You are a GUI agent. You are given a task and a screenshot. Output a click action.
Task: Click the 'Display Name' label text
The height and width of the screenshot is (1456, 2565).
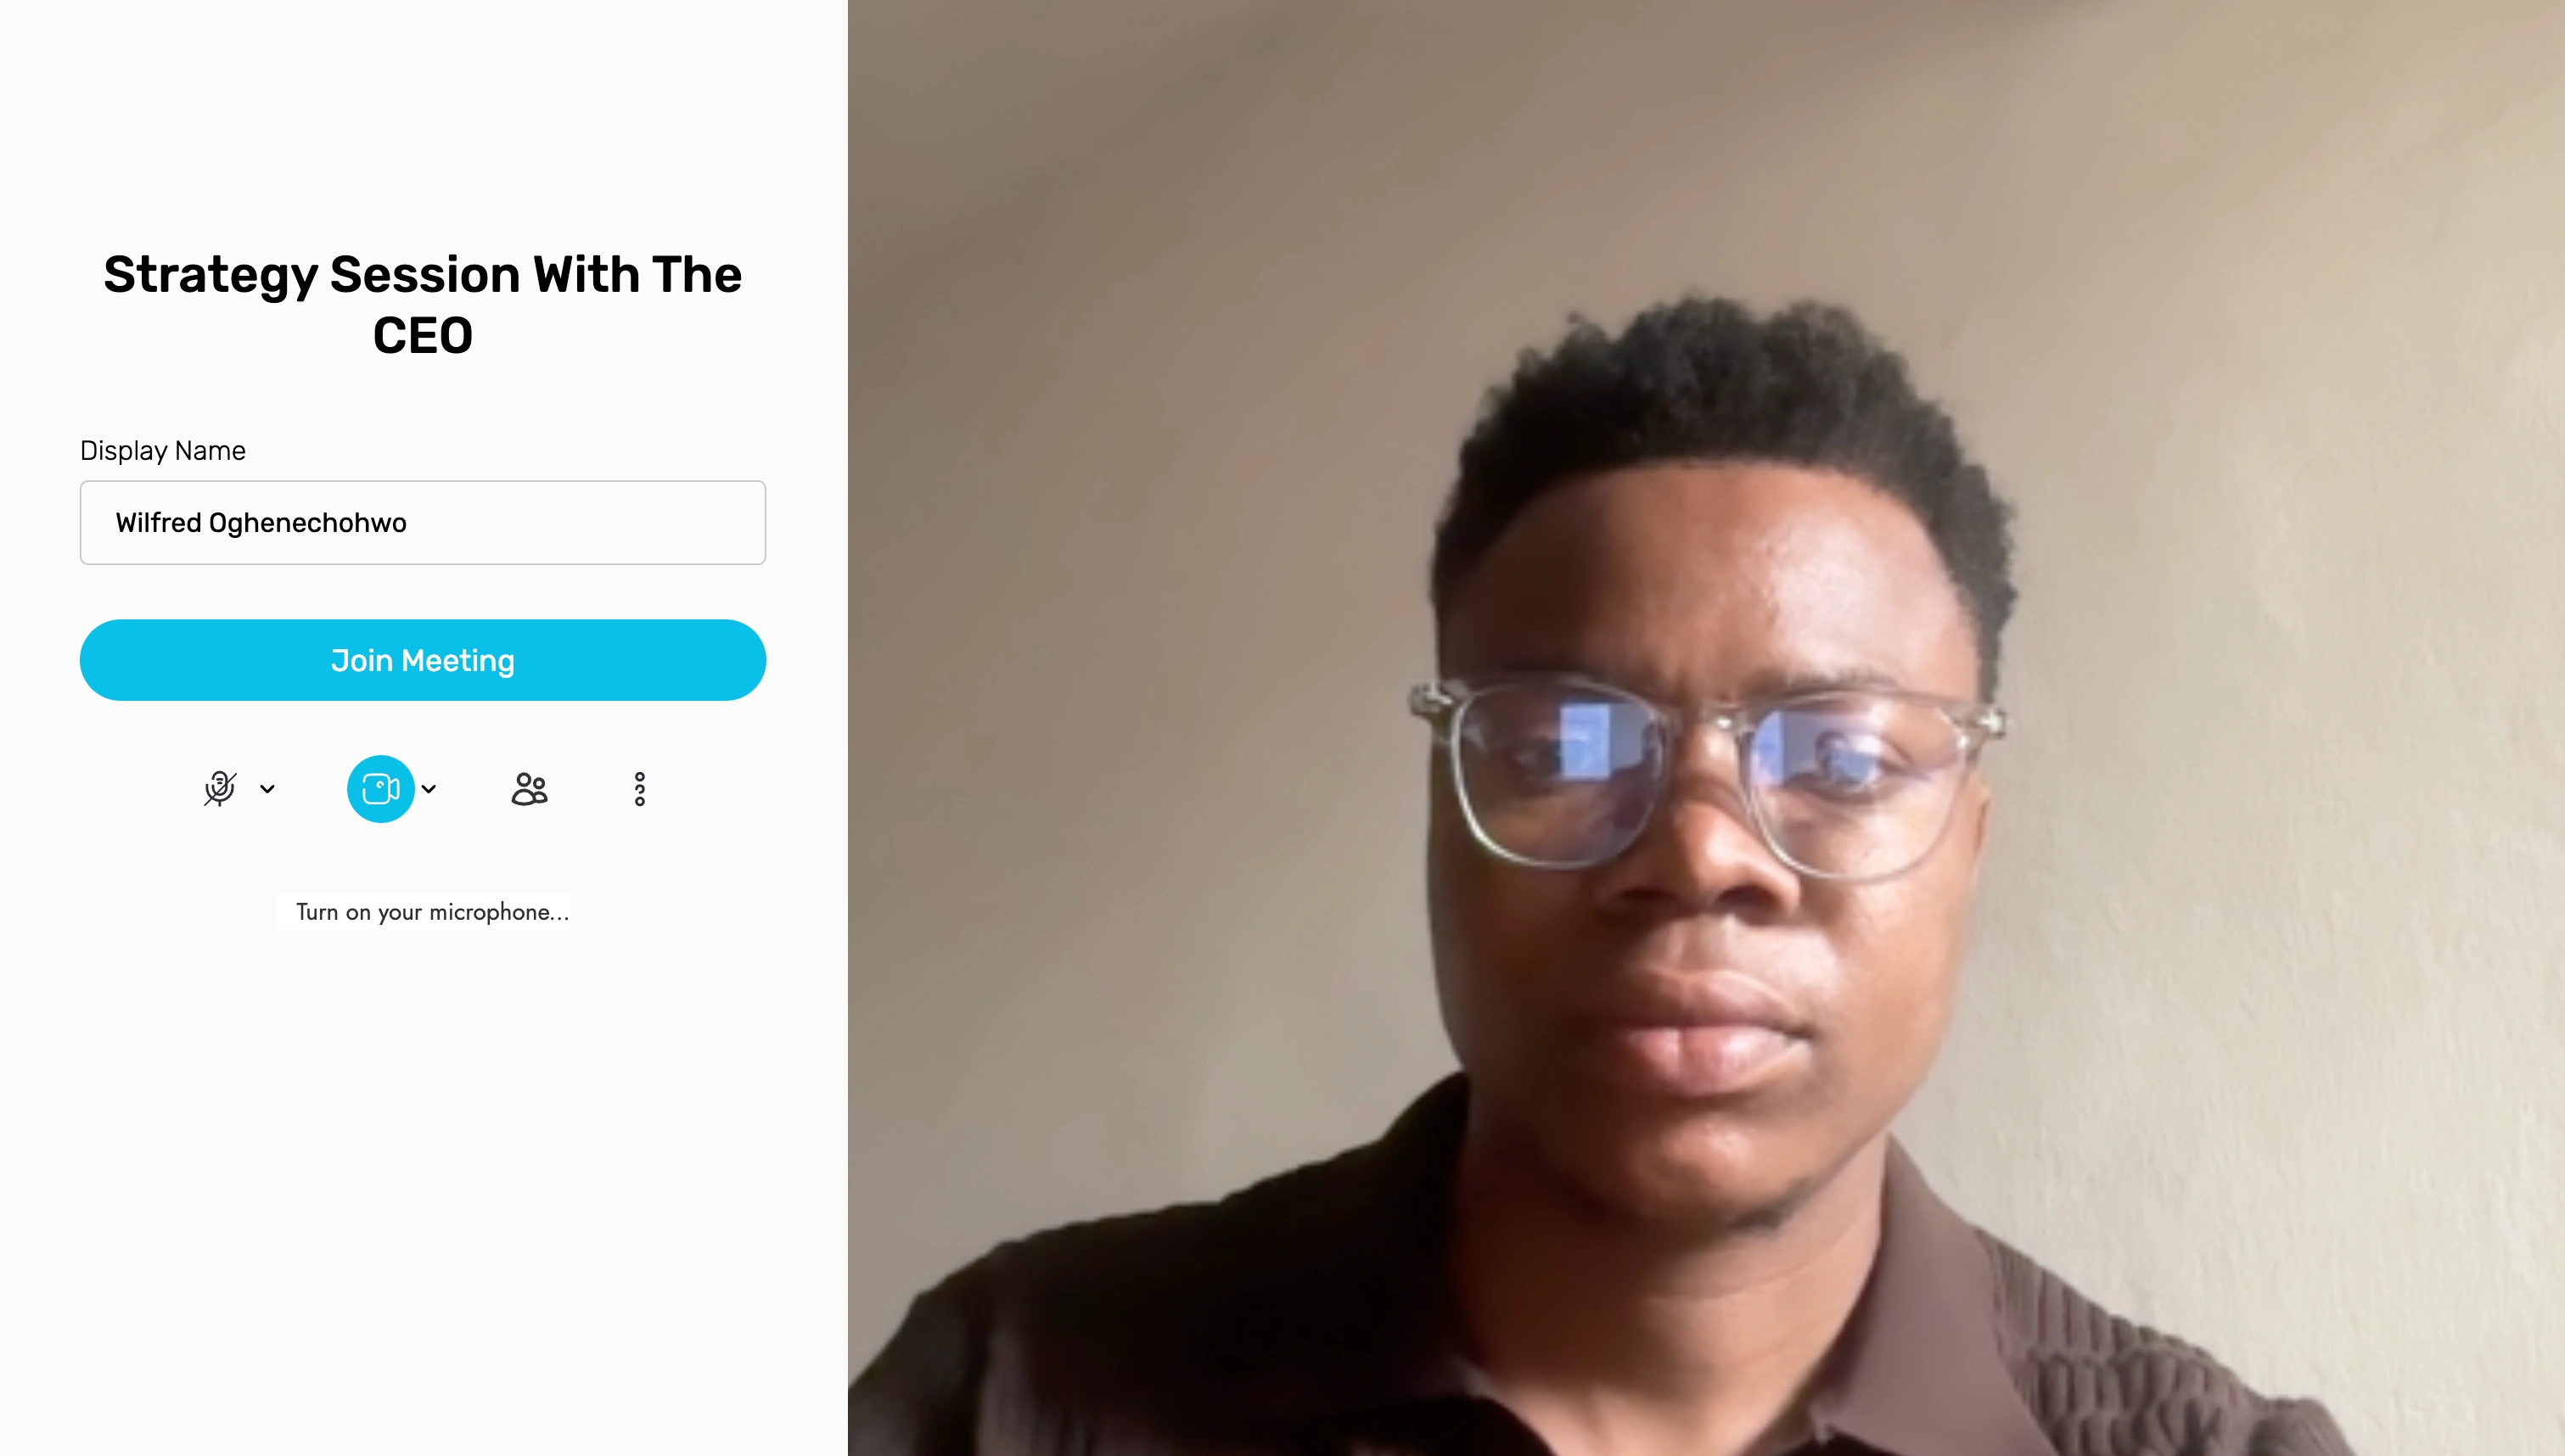163,451
